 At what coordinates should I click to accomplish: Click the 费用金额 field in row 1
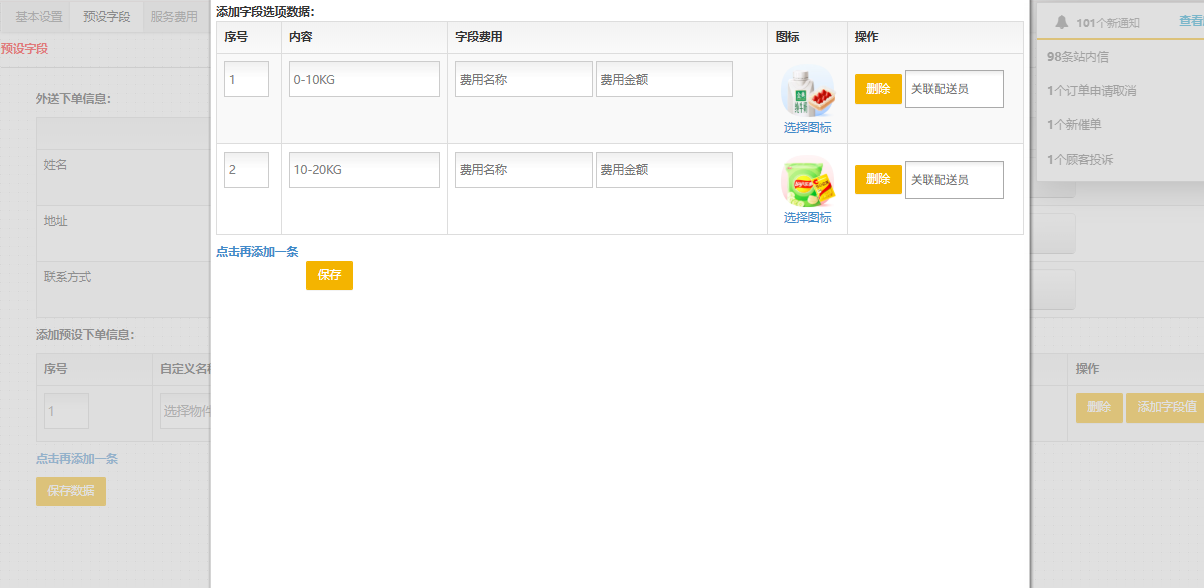tap(664, 79)
